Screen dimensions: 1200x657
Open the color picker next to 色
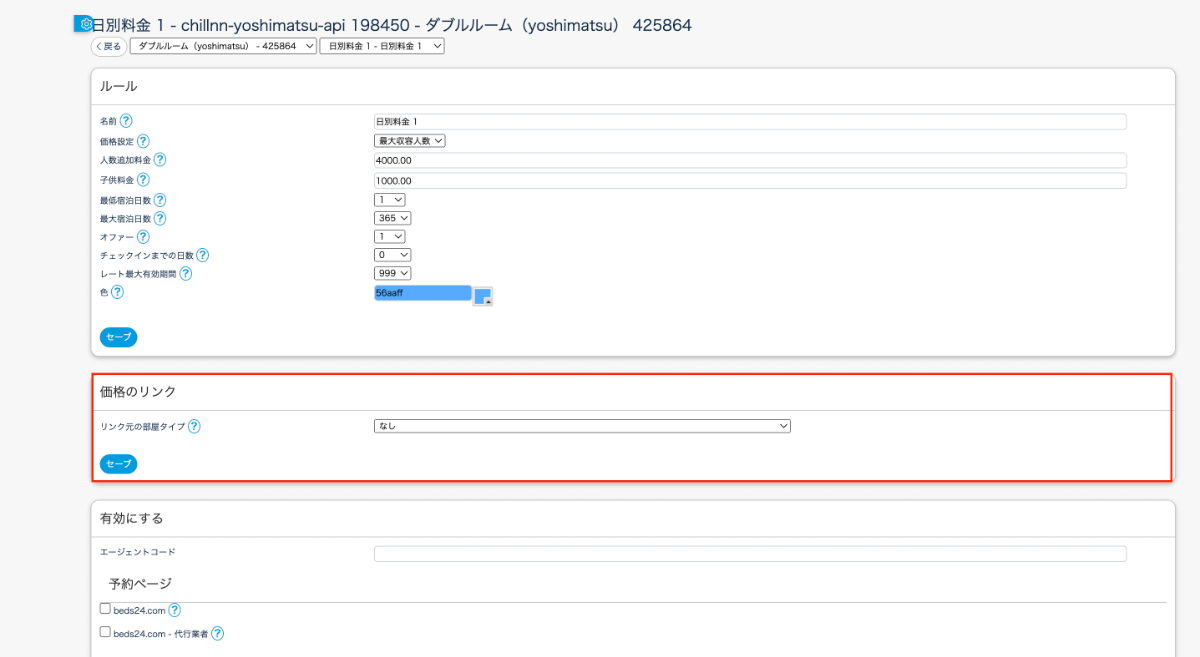[484, 294]
